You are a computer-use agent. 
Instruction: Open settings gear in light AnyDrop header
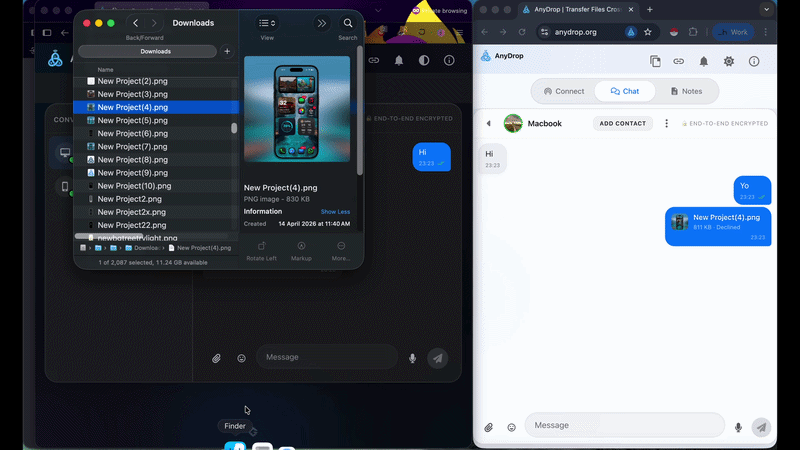pos(729,61)
